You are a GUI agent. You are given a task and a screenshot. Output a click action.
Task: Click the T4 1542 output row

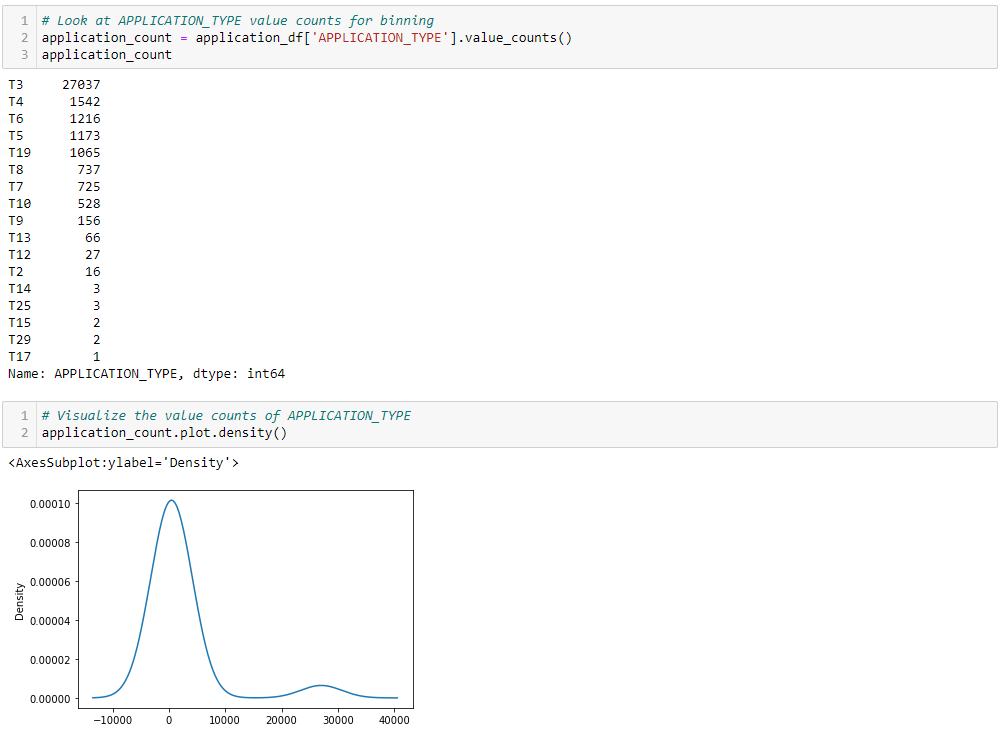coord(54,102)
